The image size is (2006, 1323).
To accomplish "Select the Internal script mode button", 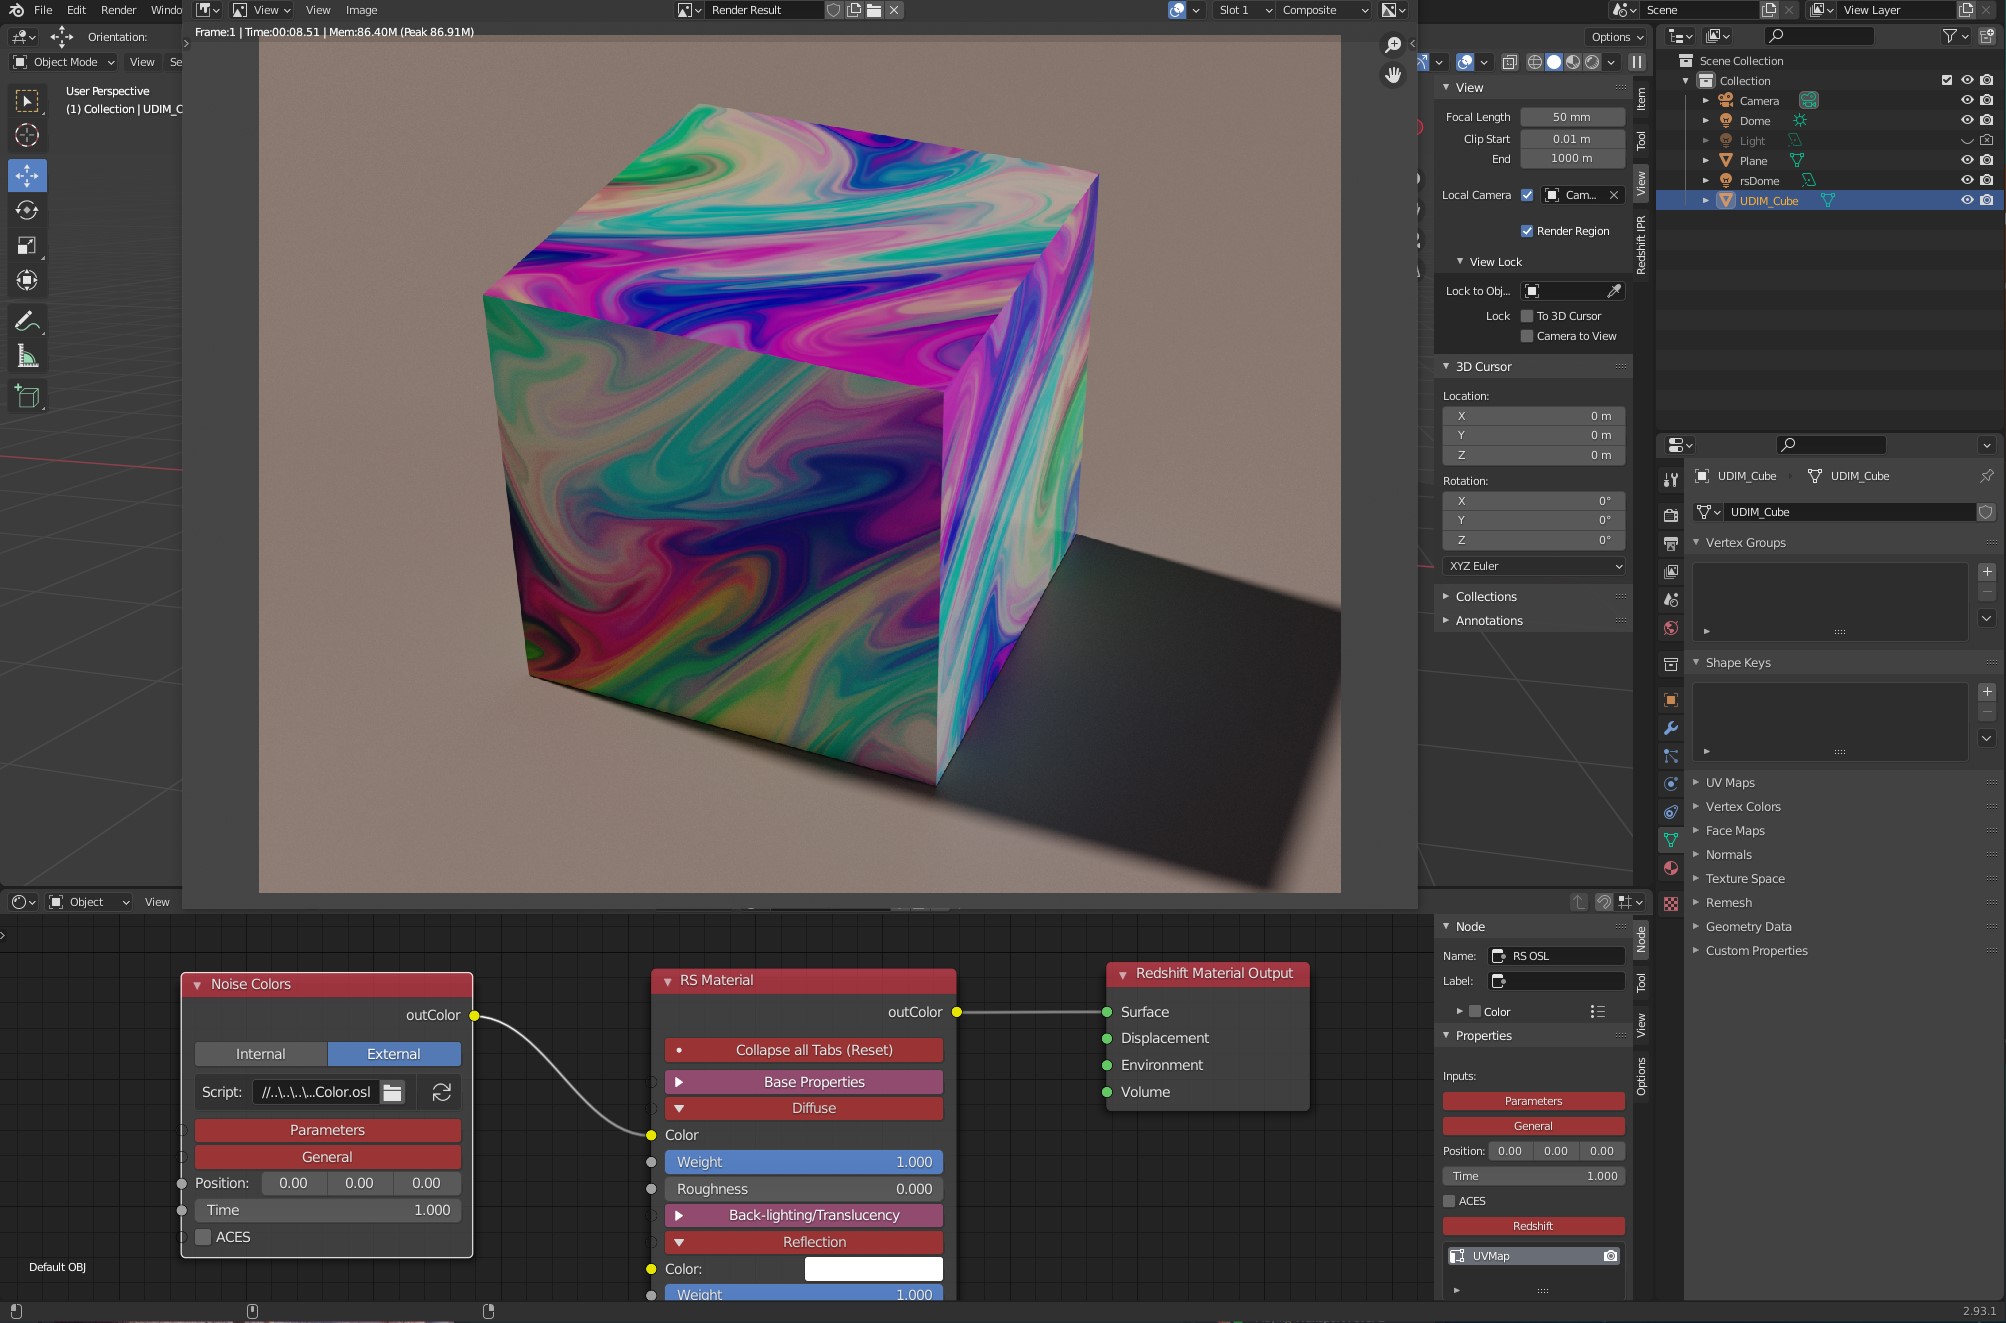I will click(260, 1054).
